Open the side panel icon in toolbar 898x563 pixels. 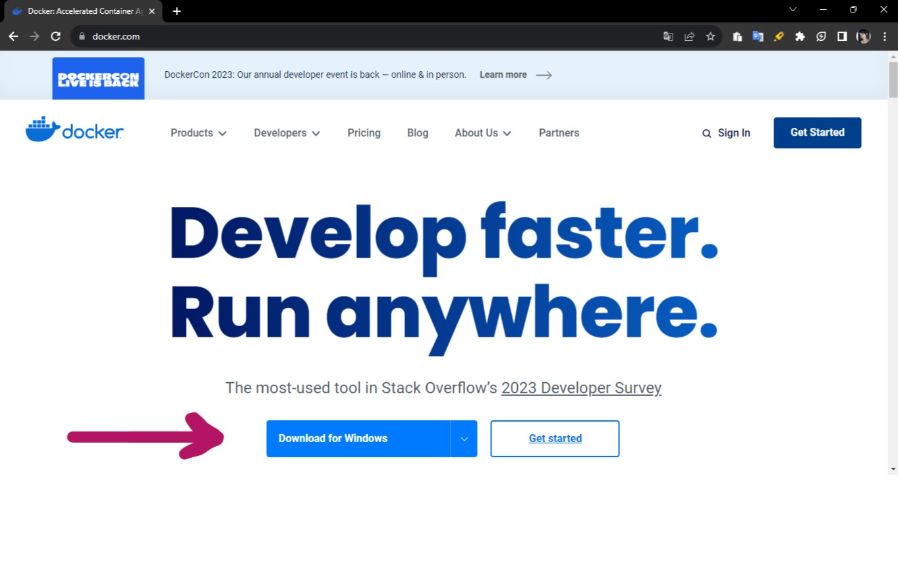click(x=842, y=36)
